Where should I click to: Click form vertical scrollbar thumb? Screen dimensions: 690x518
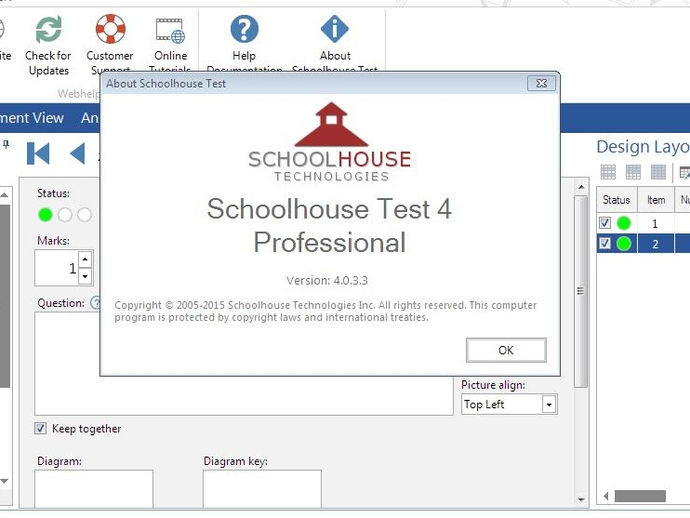581,291
